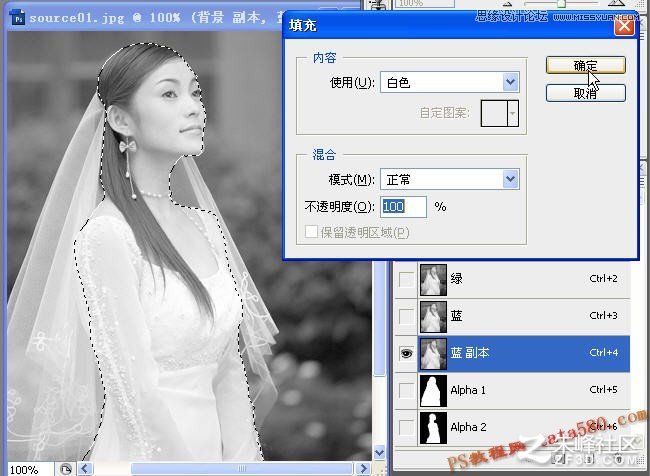
Task: Show the Alpha 1 channel
Action: (406, 390)
